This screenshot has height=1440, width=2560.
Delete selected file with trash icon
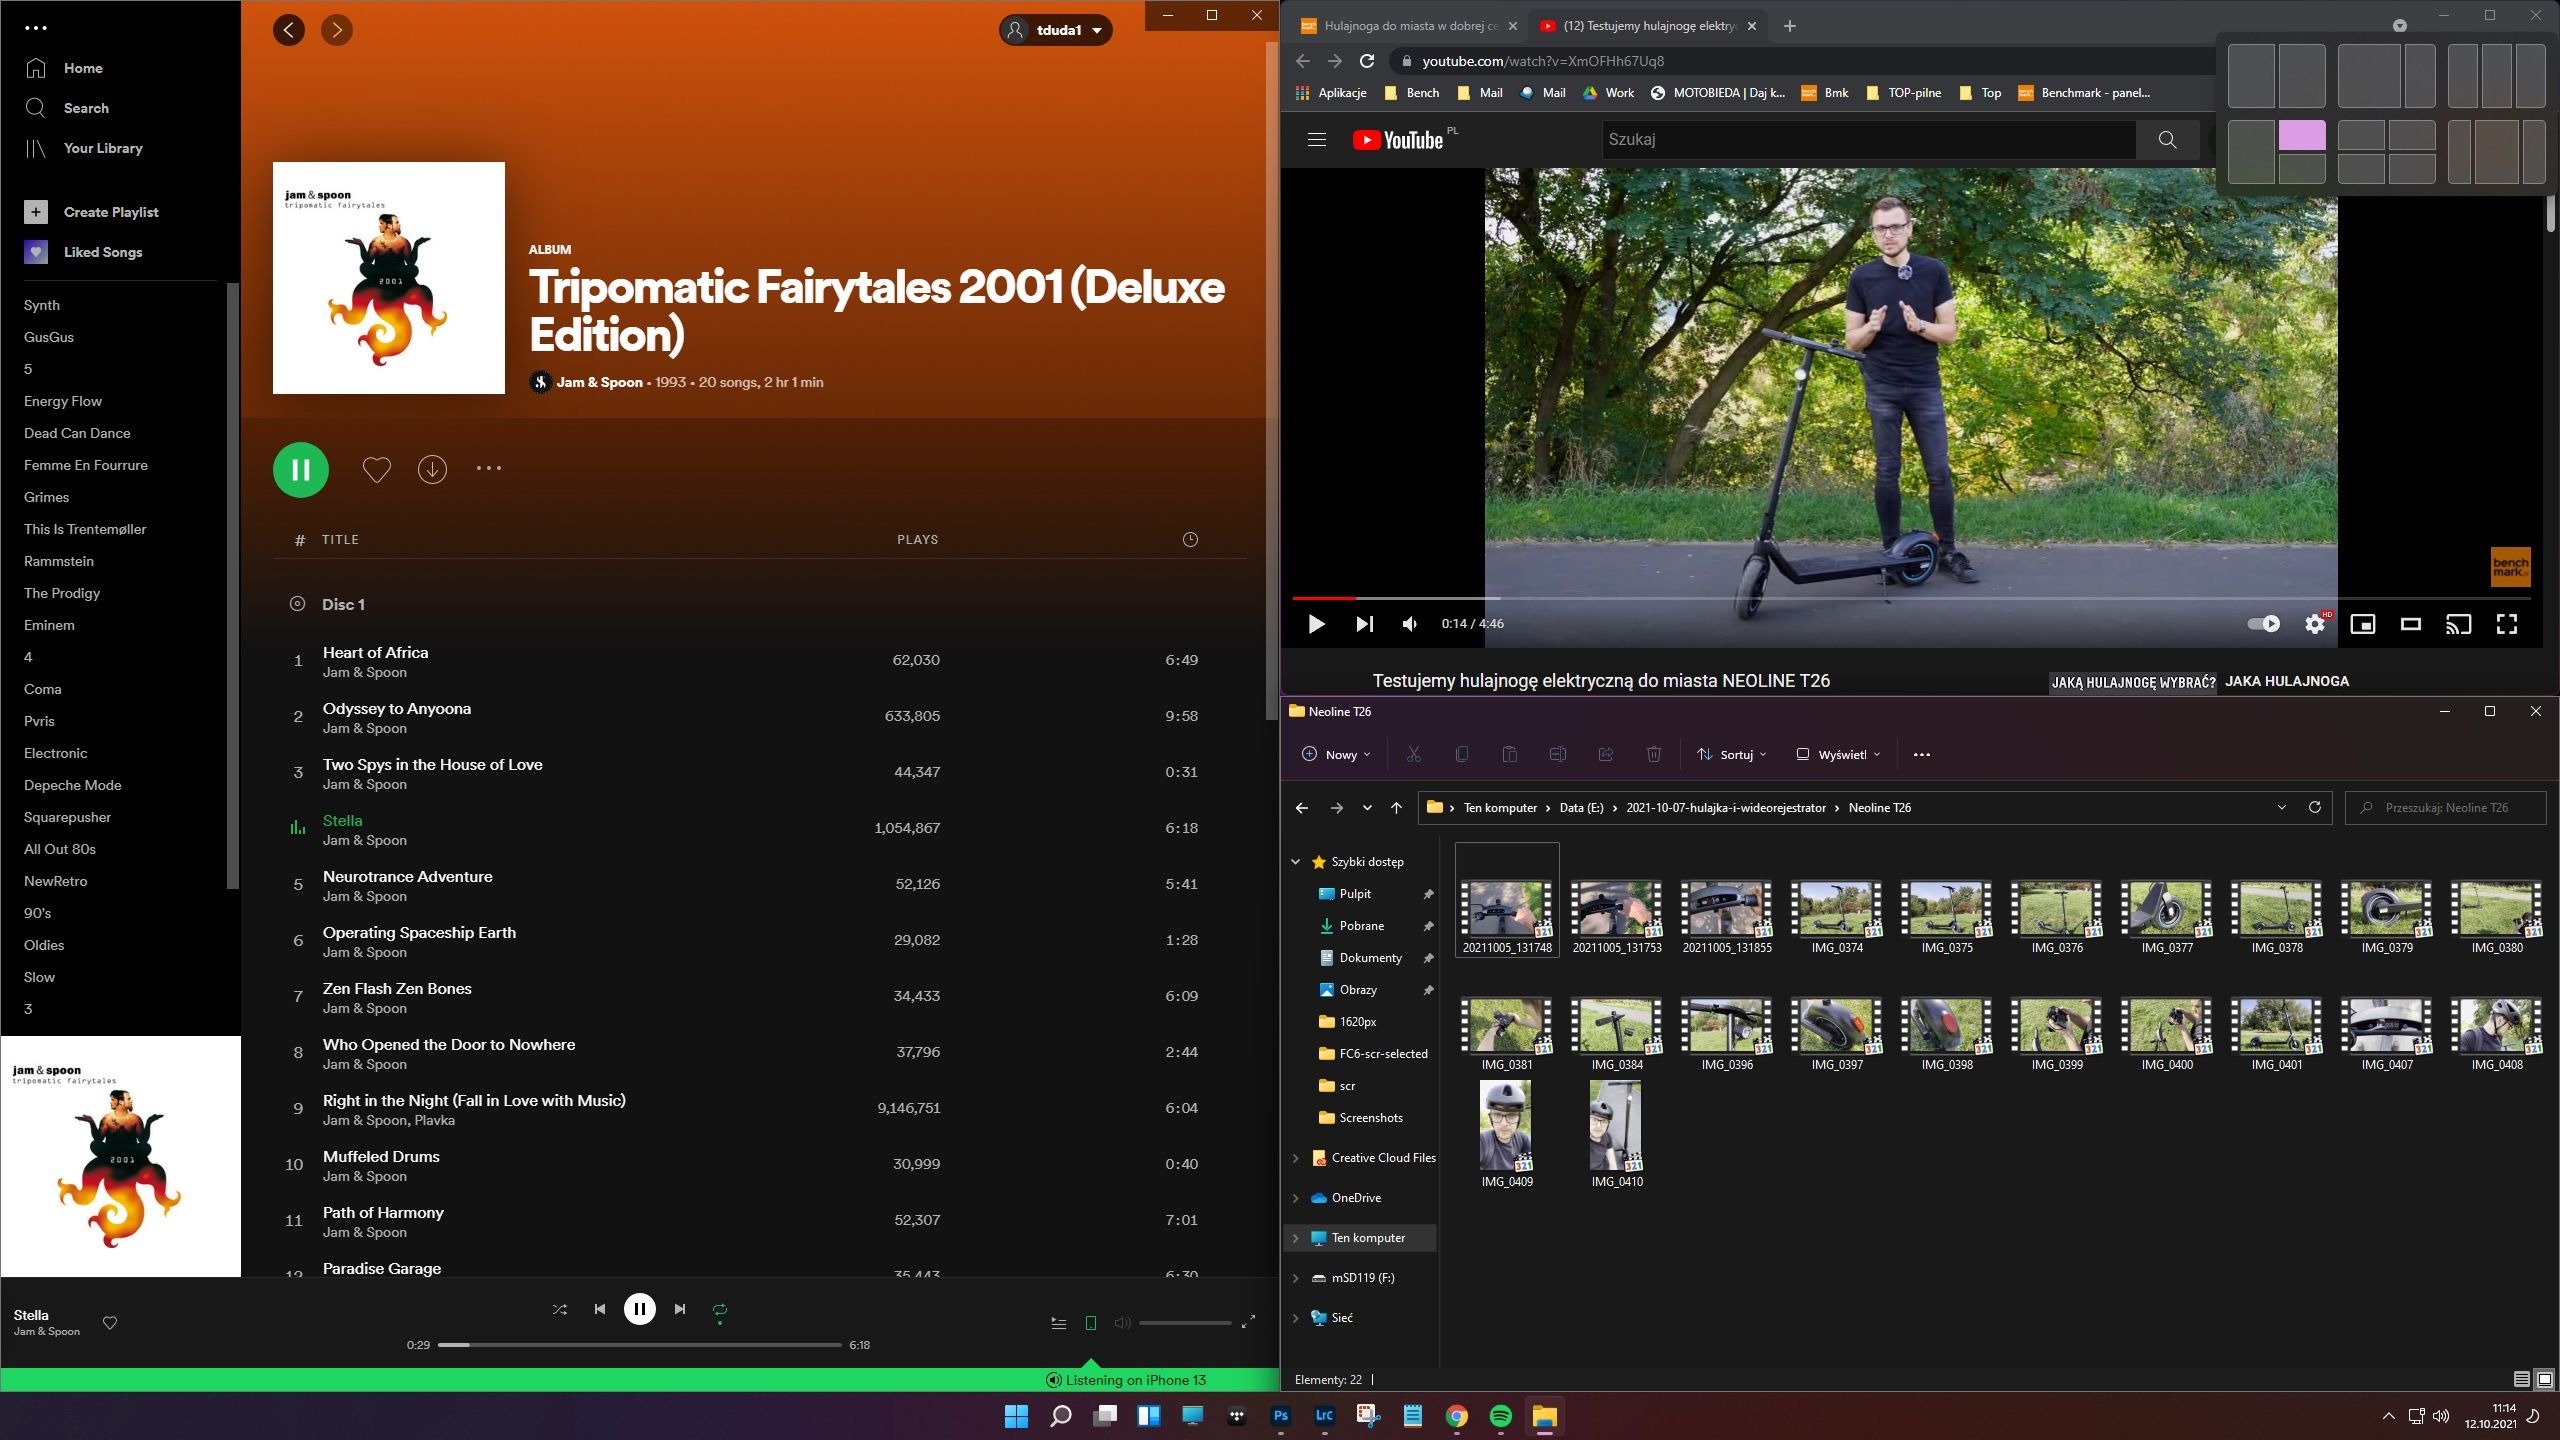1654,754
